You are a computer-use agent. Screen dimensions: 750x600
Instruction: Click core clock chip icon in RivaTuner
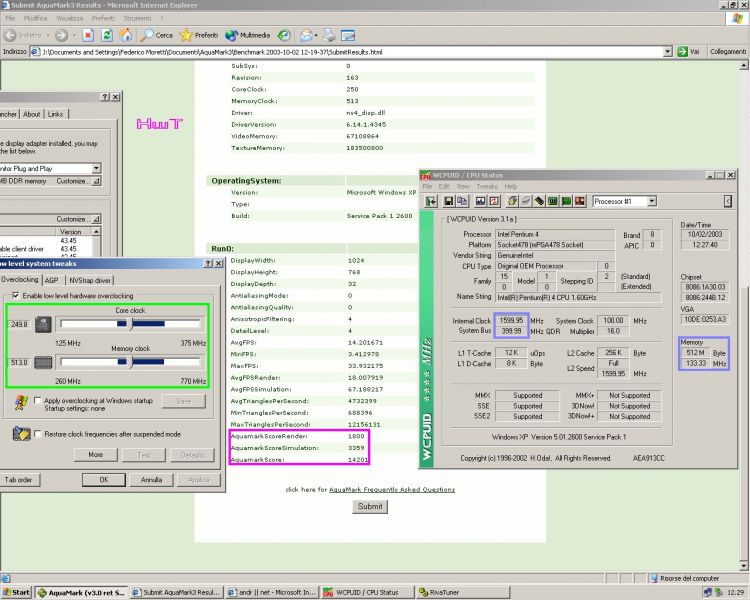click(43, 324)
